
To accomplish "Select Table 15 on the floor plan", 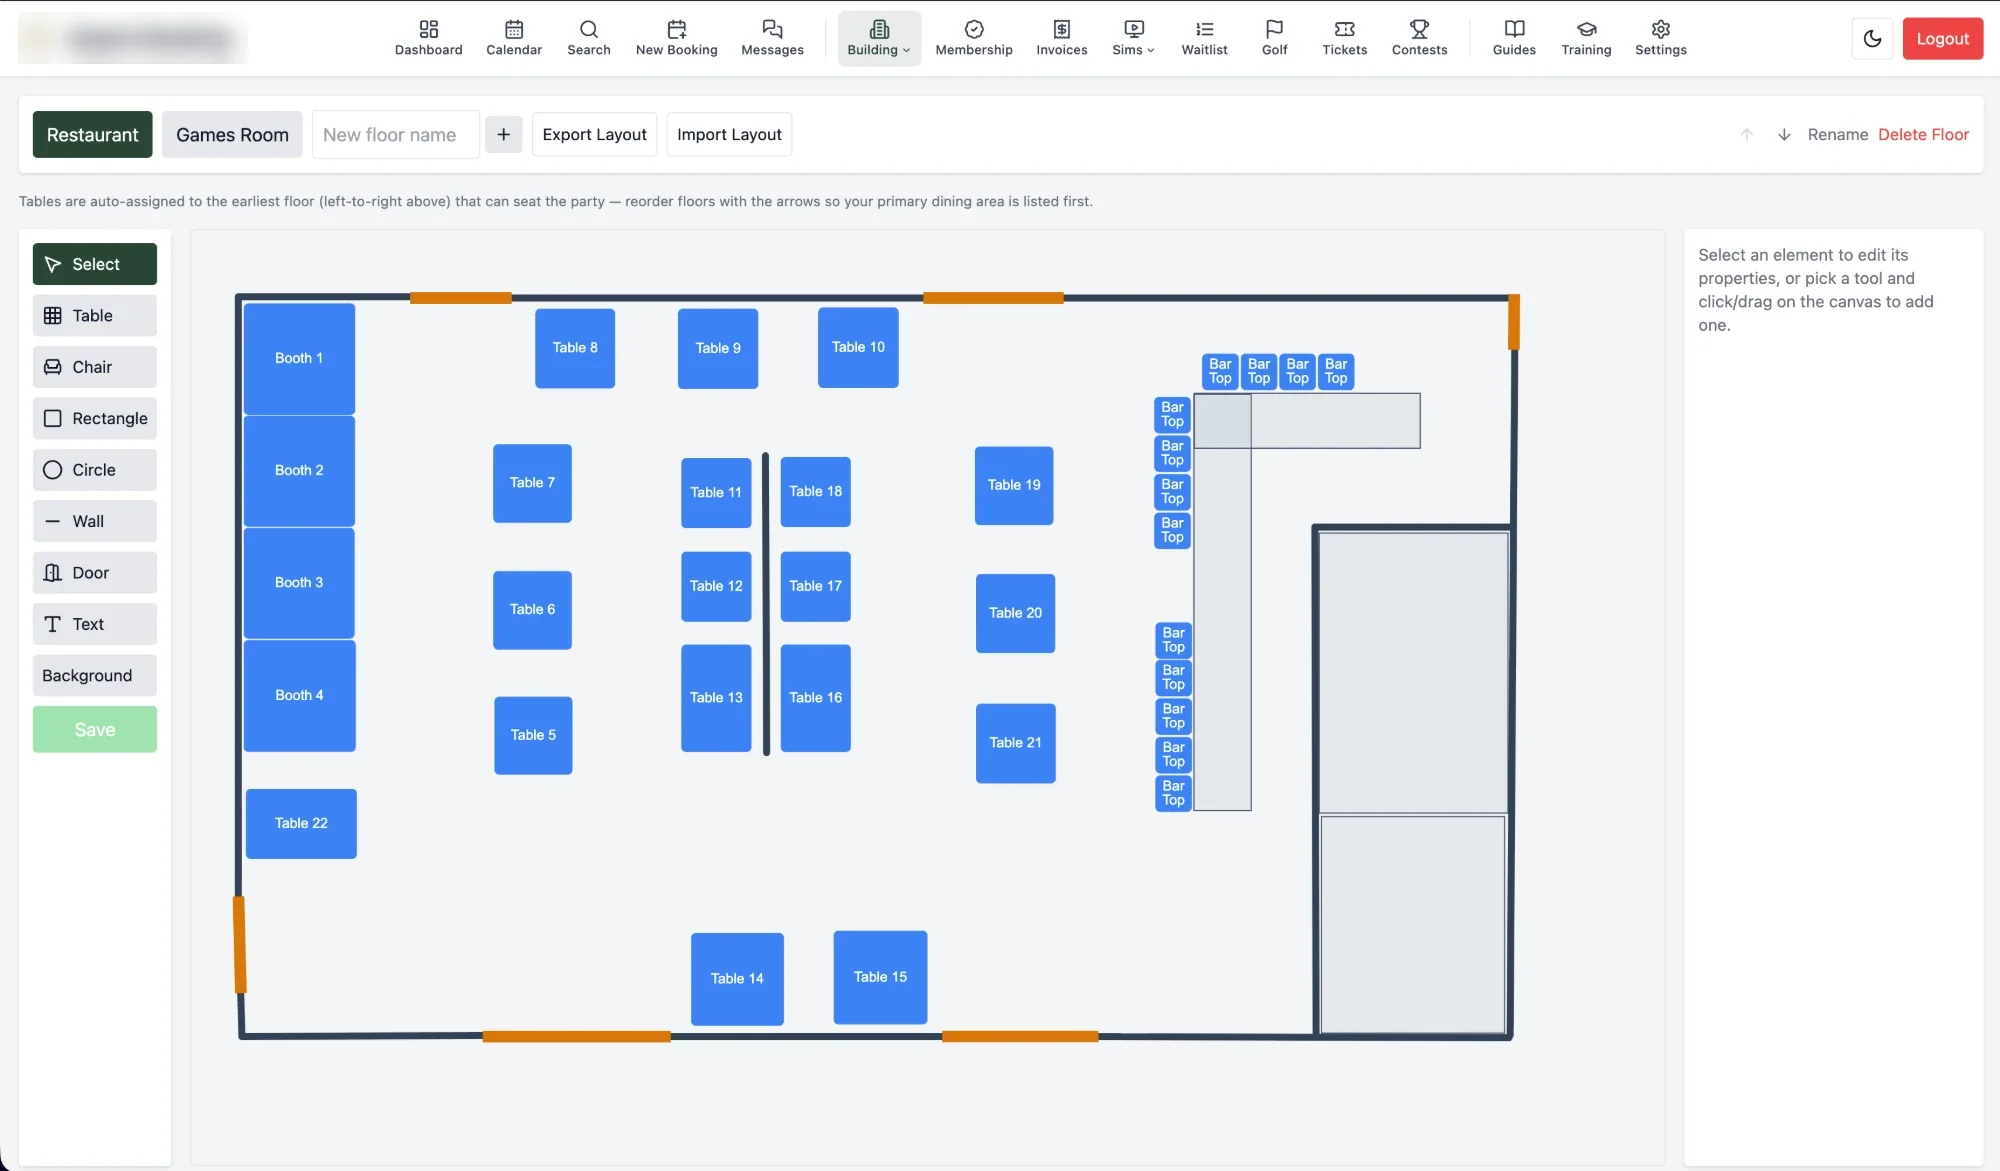I will point(880,977).
